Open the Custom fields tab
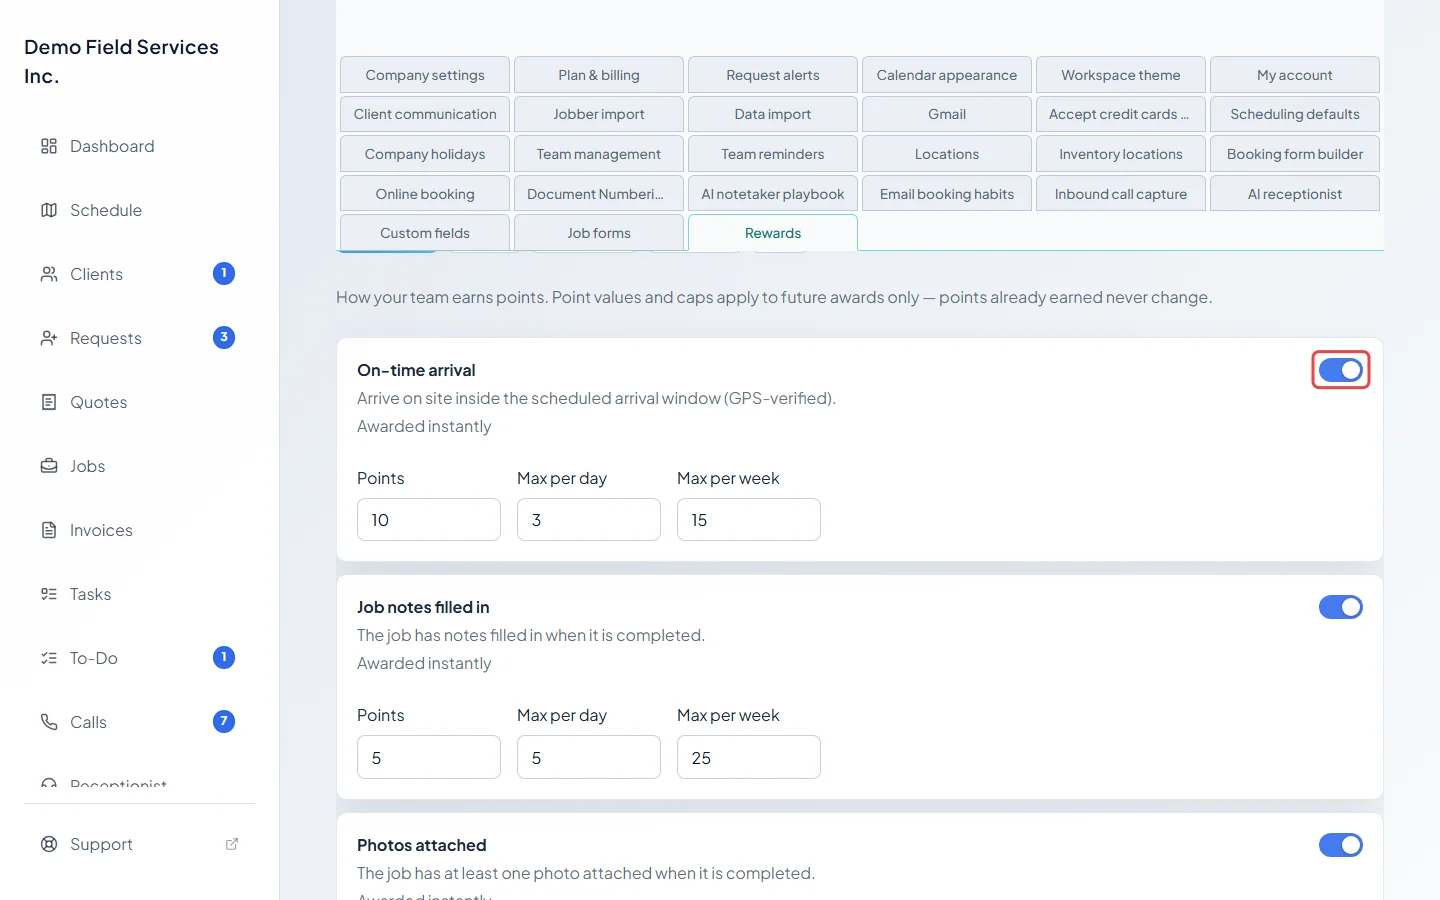This screenshot has width=1440, height=900. [425, 233]
